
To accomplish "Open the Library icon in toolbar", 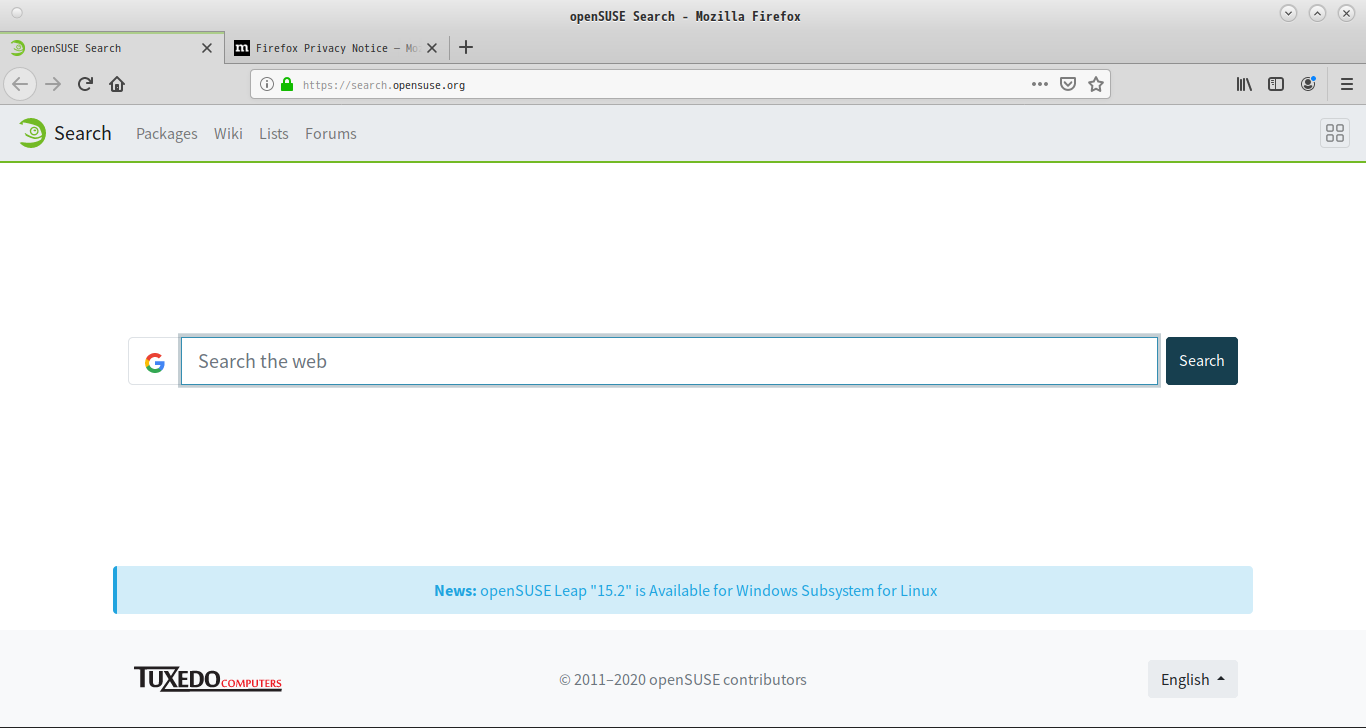I will click(x=1244, y=84).
